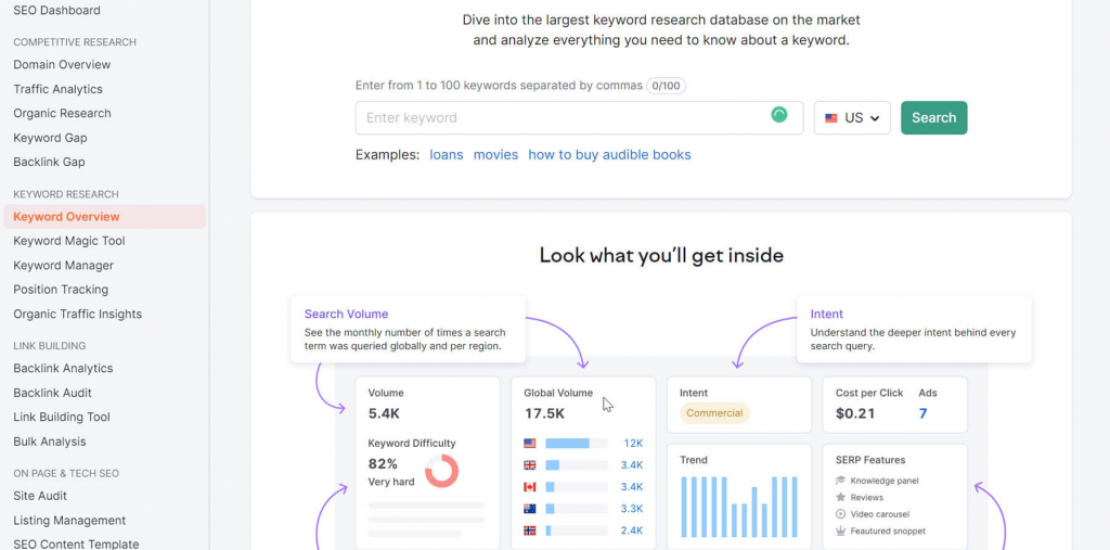Viewport: 1110px width, 550px height.
Task: Click the US volume bar in Global Volume
Action: [567, 443]
